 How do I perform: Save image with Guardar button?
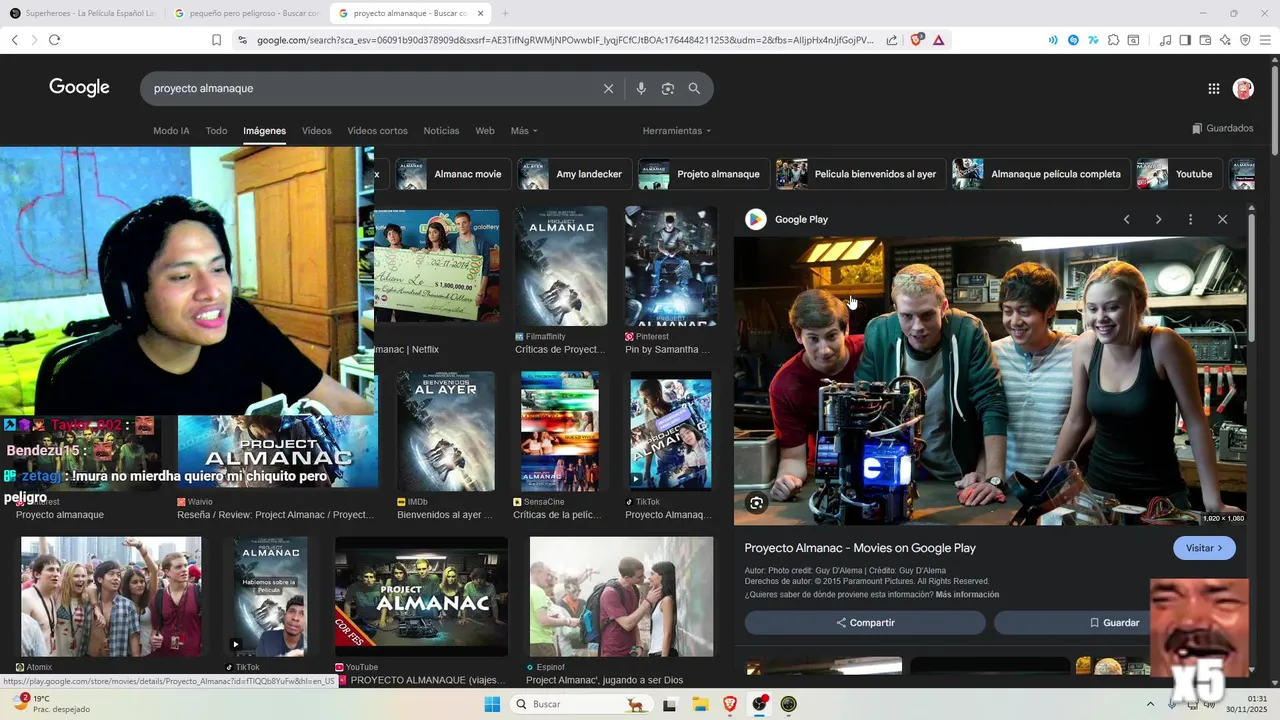point(1114,623)
